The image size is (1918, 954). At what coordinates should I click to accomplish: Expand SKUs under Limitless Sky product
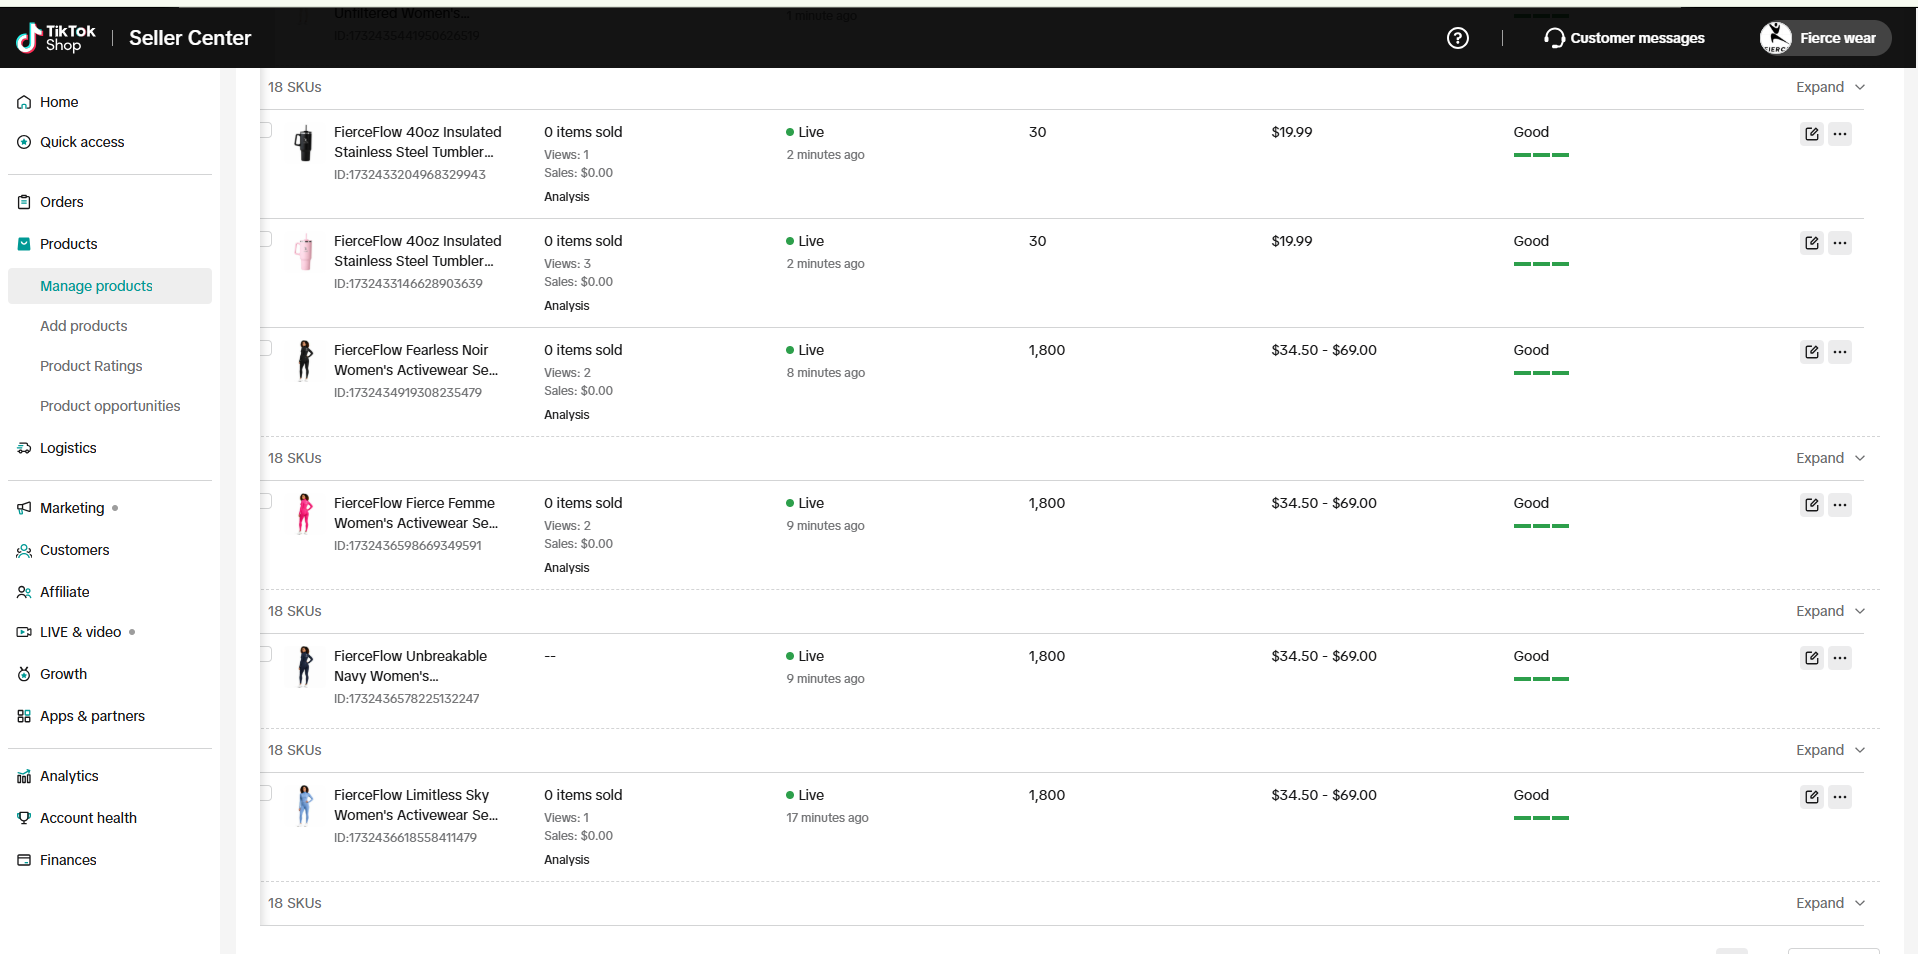tap(1830, 903)
